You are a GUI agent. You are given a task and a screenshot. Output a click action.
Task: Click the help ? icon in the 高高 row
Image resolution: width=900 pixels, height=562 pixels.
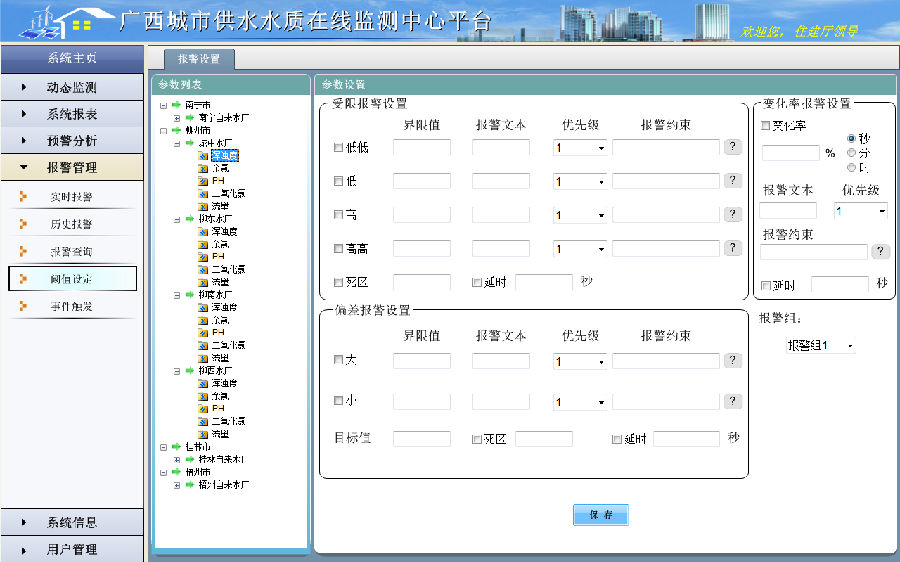[x=732, y=248]
